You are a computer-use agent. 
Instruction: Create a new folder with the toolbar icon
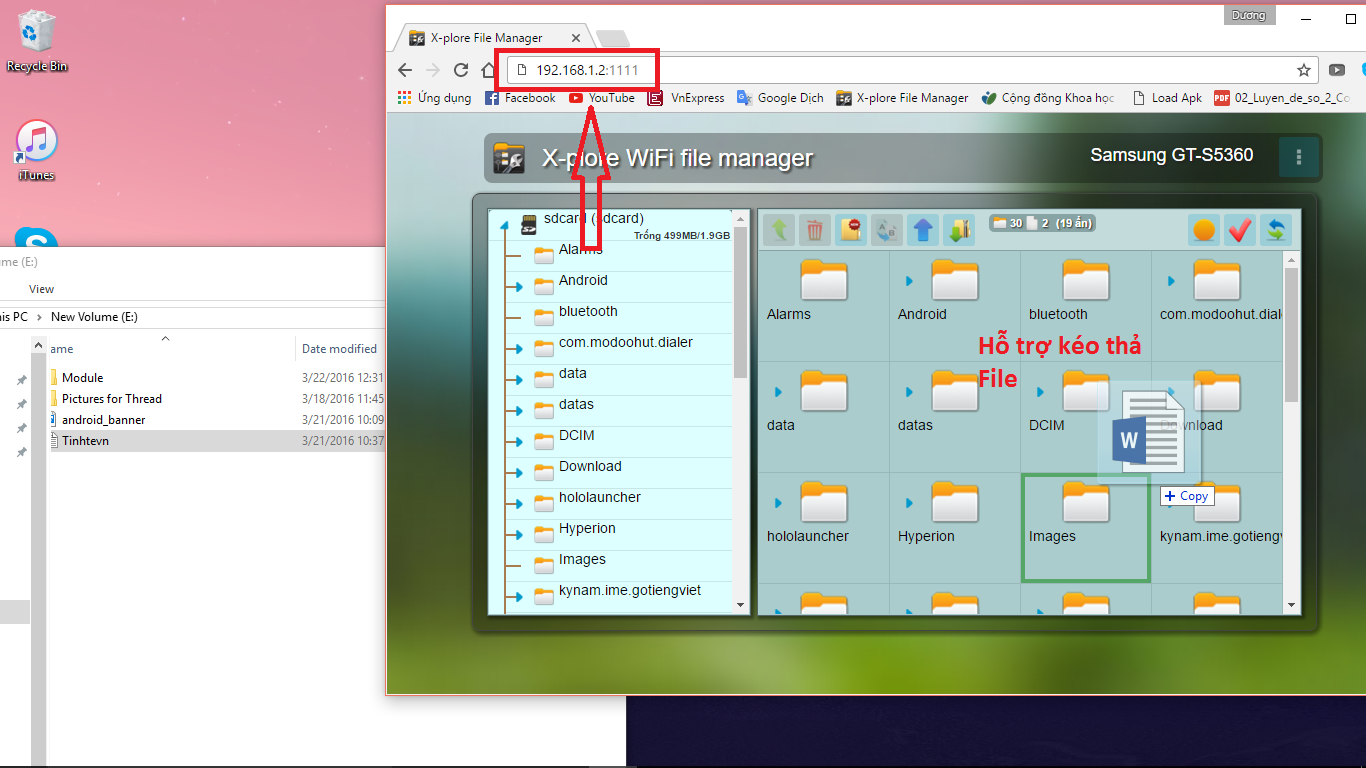pos(851,230)
